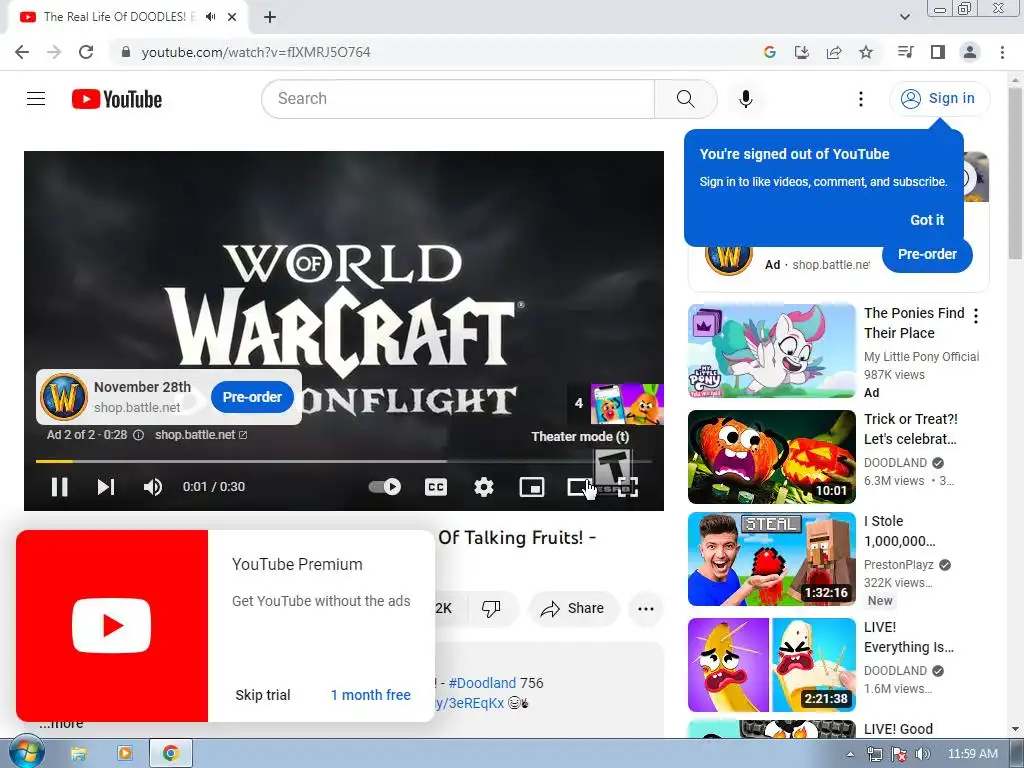The height and width of the screenshot is (768, 1024).
Task: Share the video
Action: tap(572, 609)
